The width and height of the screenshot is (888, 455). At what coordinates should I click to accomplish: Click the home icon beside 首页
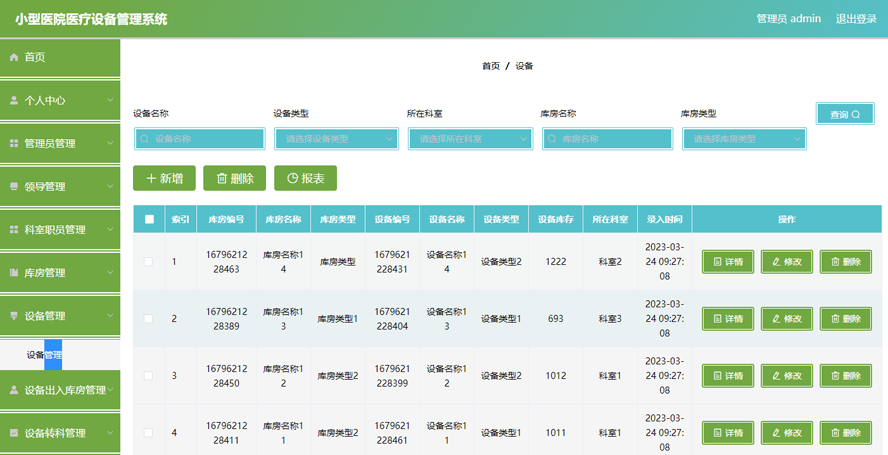tap(14, 57)
